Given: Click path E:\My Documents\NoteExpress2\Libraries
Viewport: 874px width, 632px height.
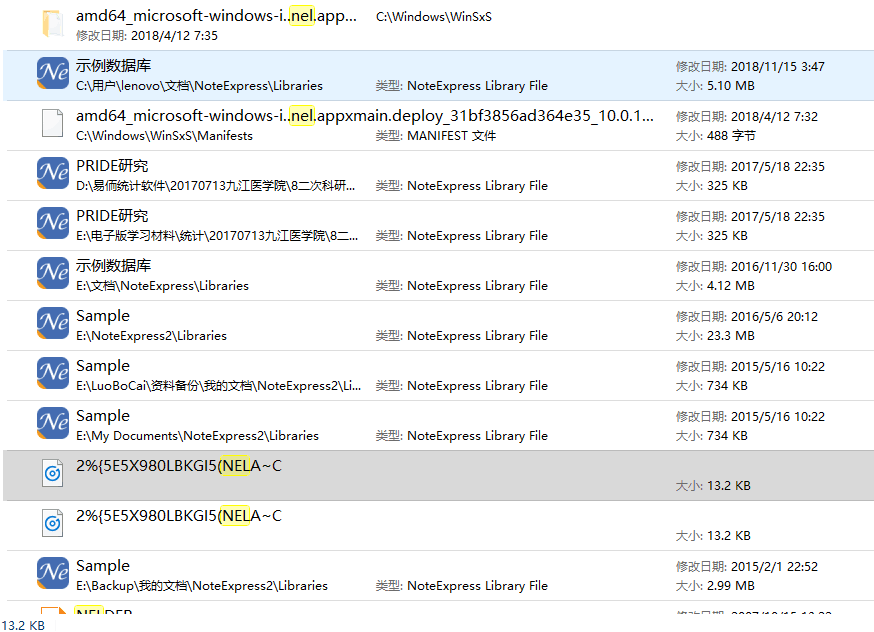Looking at the screenshot, I should pyautogui.click(x=197, y=436).
